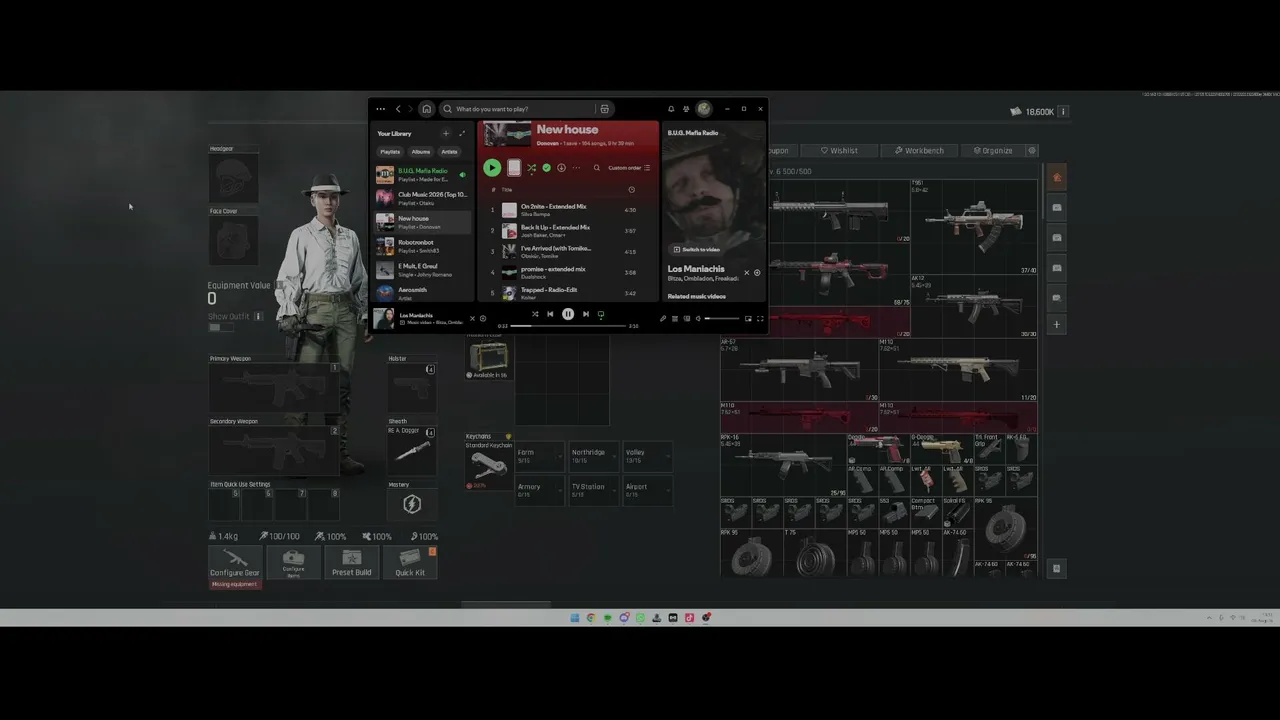The height and width of the screenshot is (720, 1280).
Task: Click the Show Outfit info icon
Action: (258, 316)
